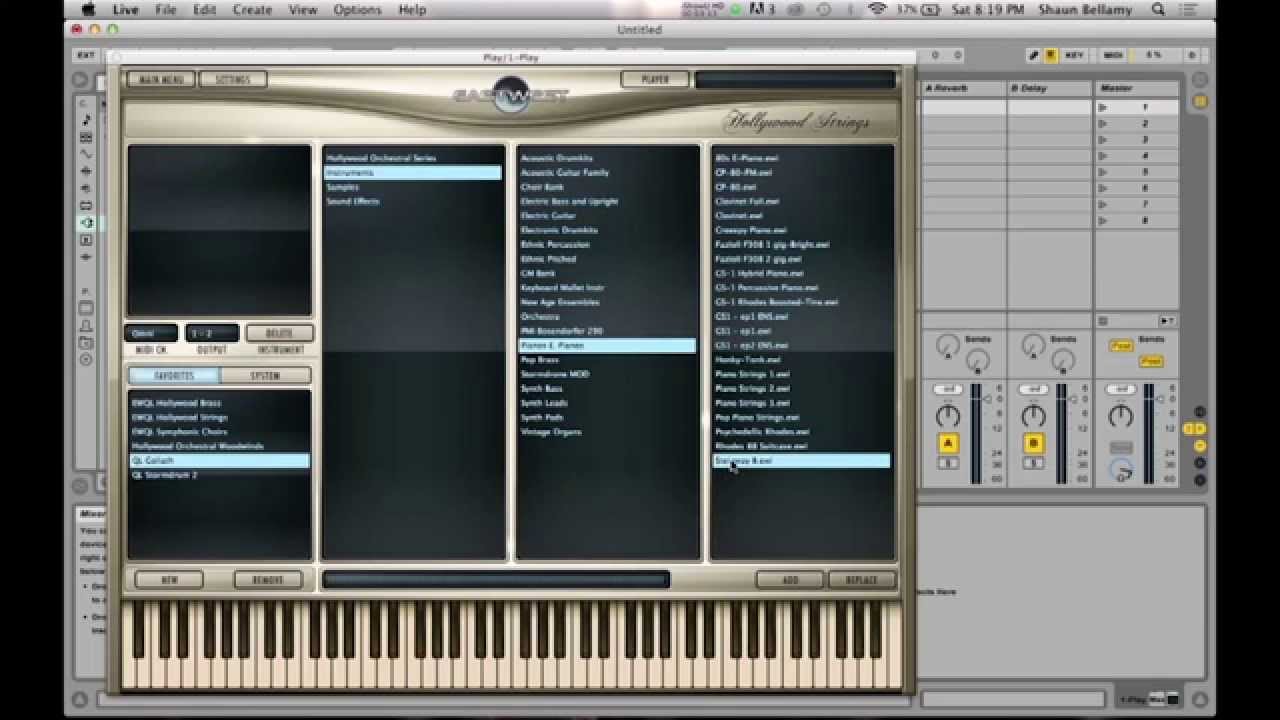This screenshot has height=720, width=1280.
Task: Select Steinway B.ewi in the instrument list
Action: [801, 461]
